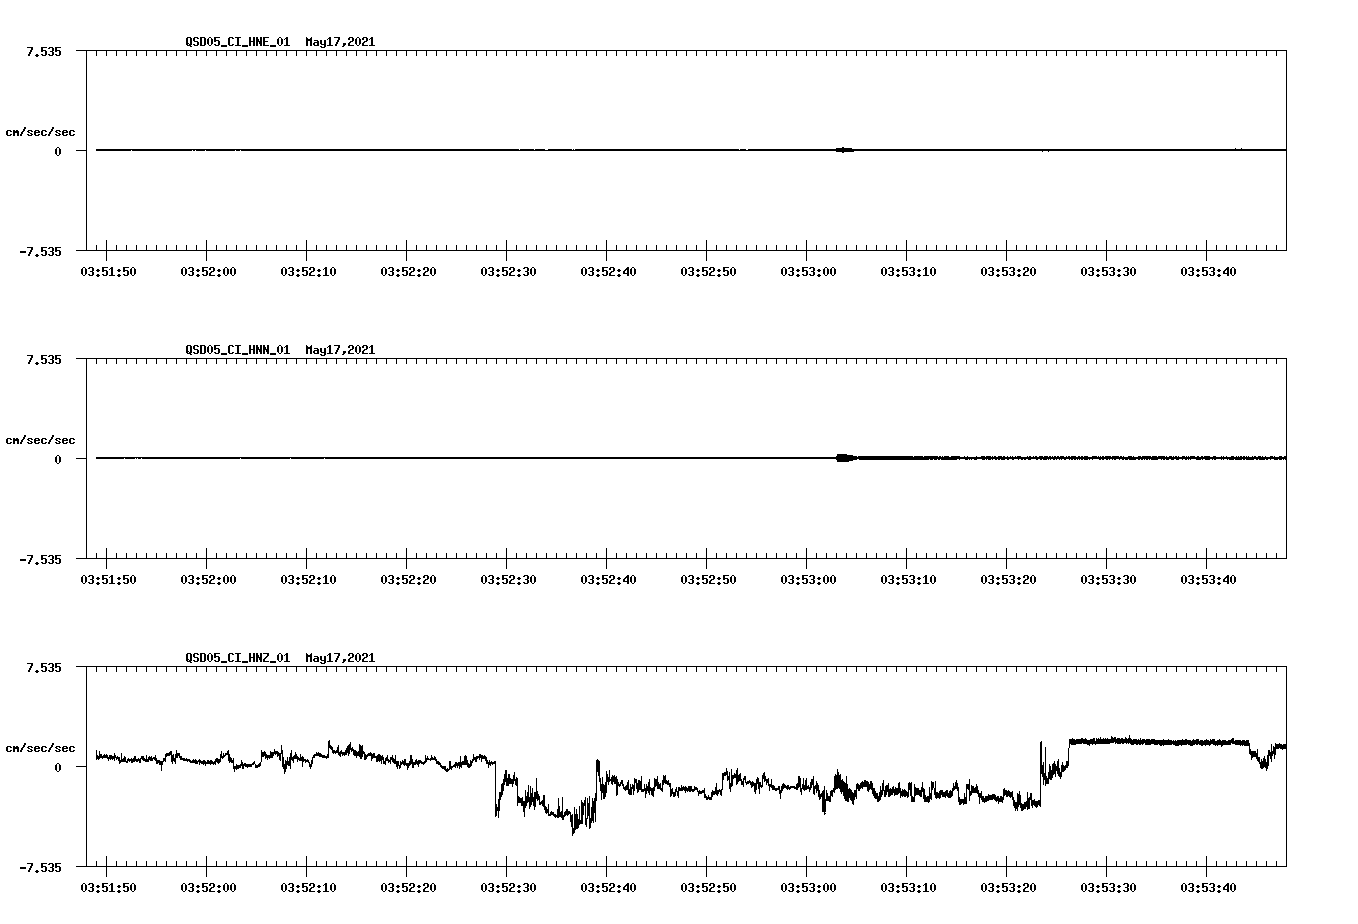Click the -7.535 lower limit on bottom plot

[42, 868]
